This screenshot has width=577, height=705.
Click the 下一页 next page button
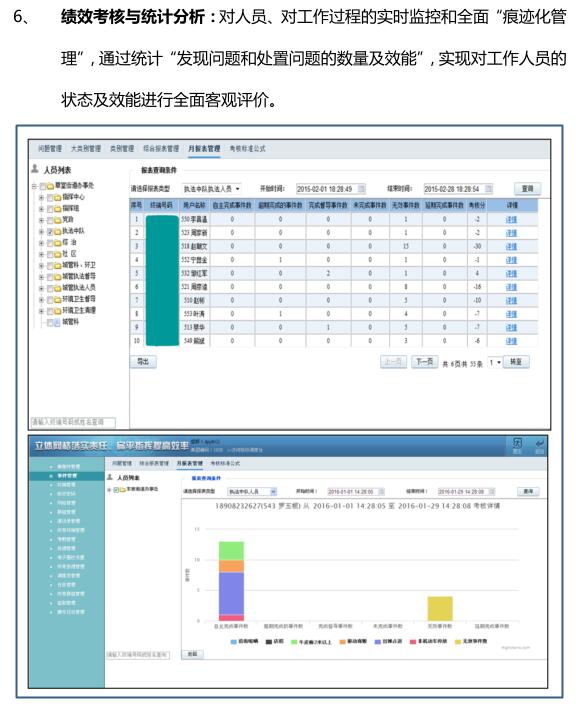pyautogui.click(x=425, y=362)
